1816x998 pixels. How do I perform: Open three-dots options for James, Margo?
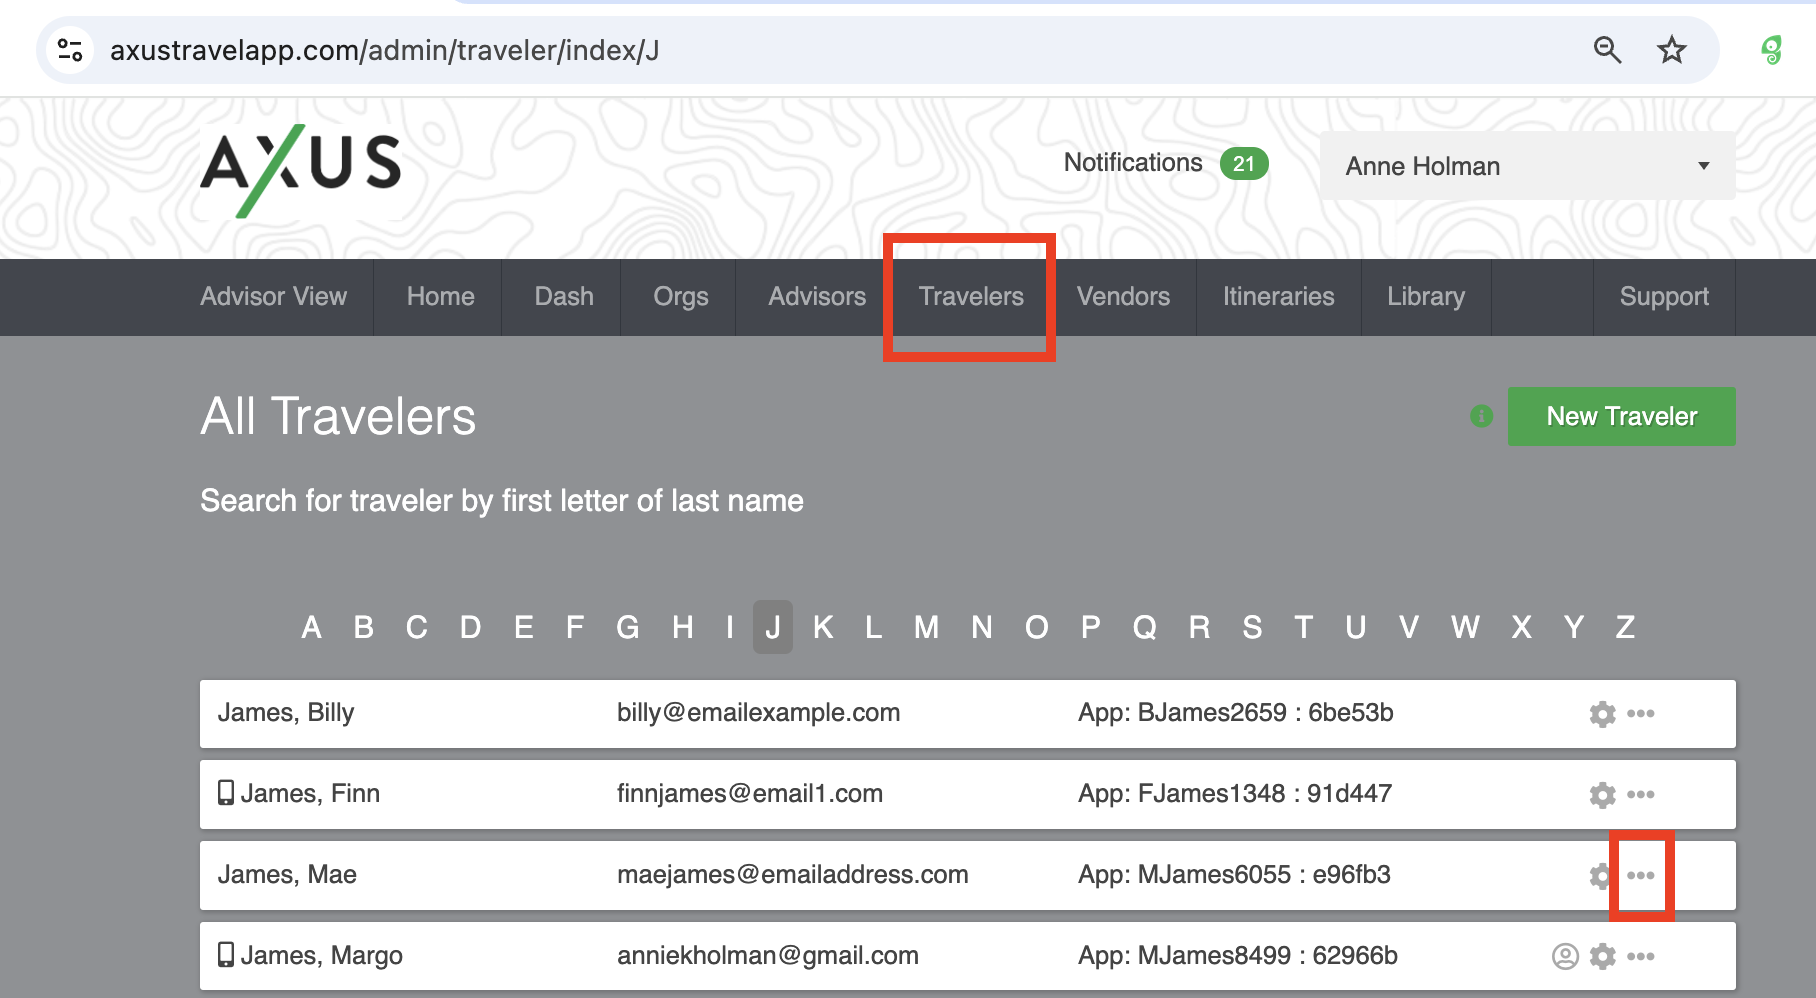point(1640,957)
